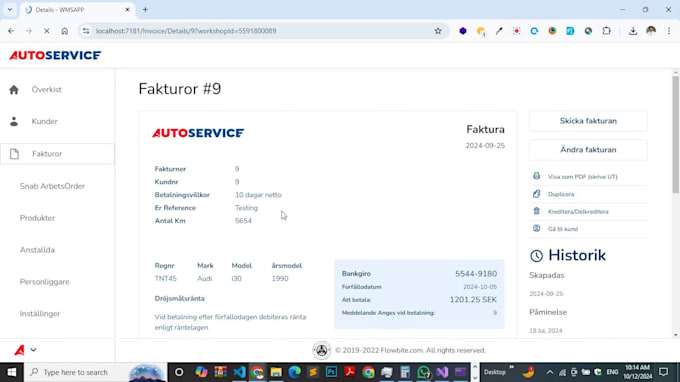
Task: Click the printer icon for PDF view
Action: [536, 176]
